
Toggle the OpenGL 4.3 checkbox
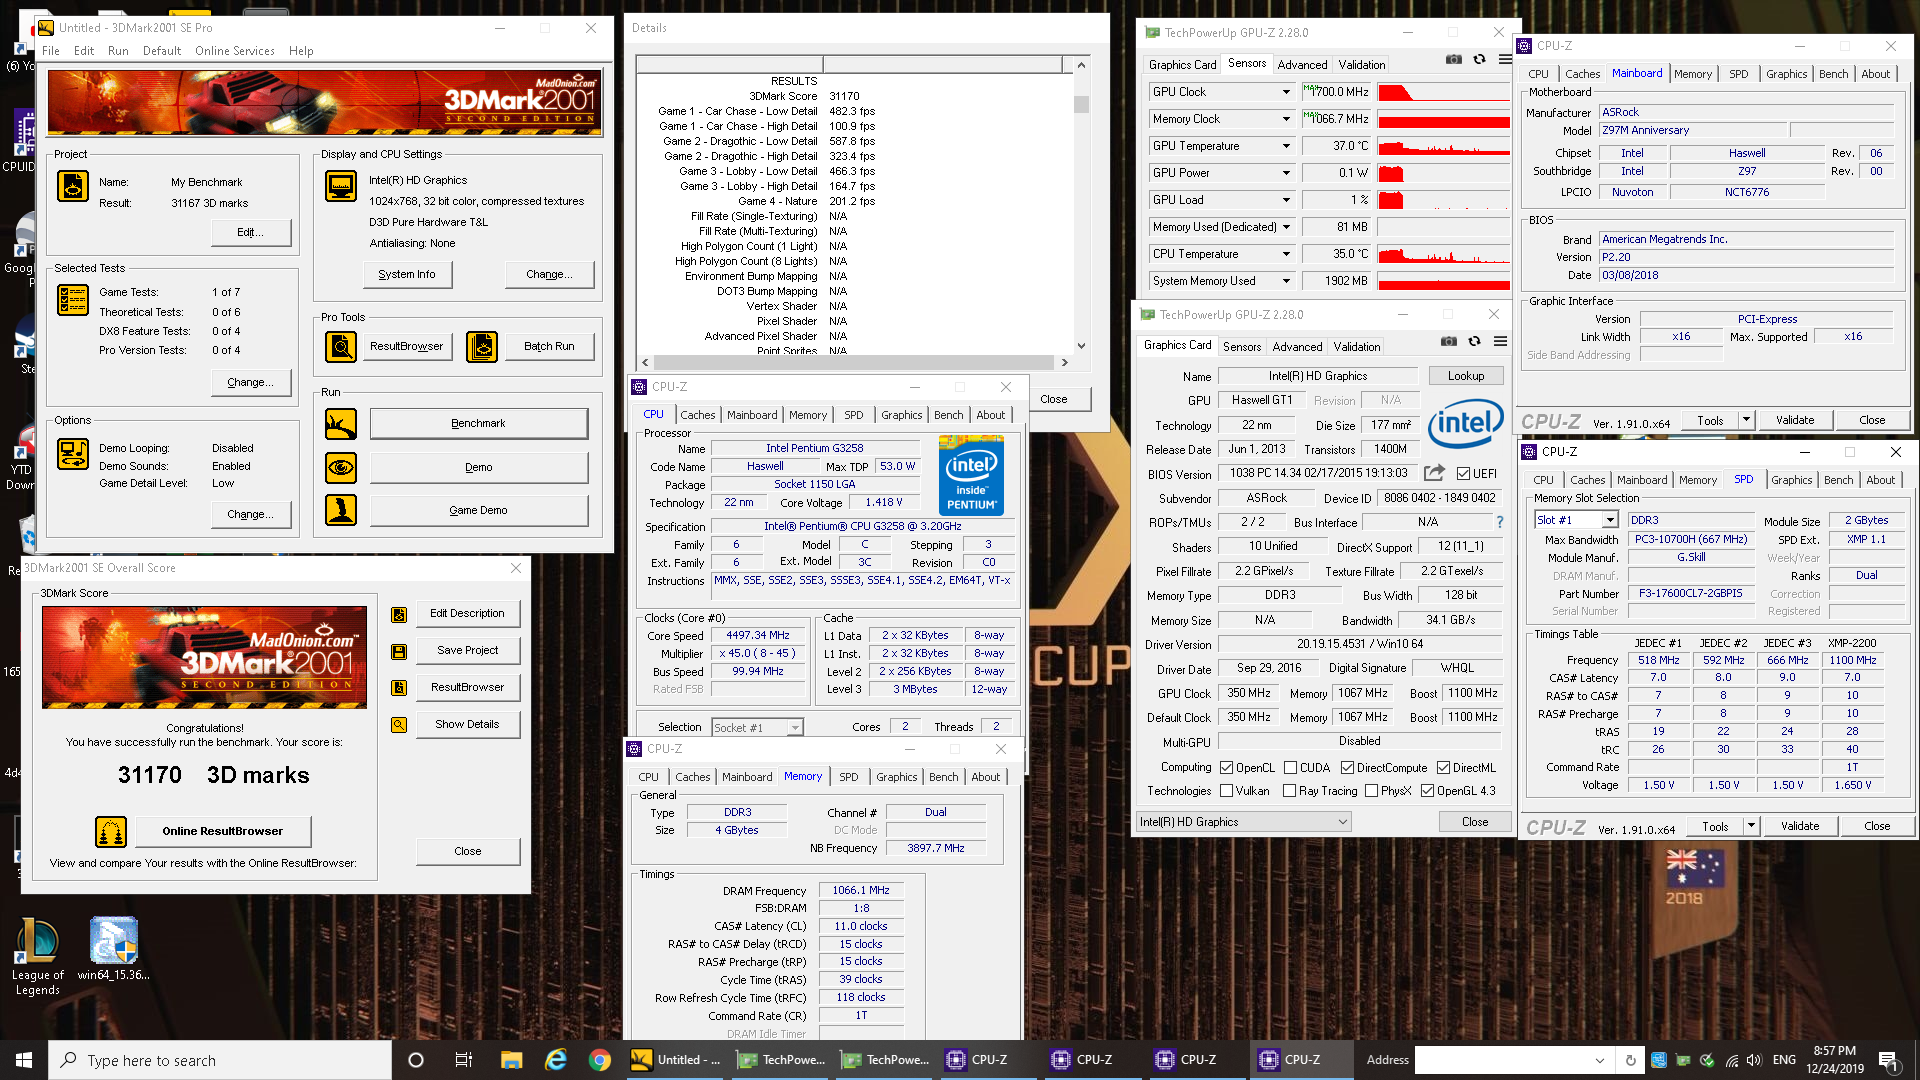pos(1427,791)
